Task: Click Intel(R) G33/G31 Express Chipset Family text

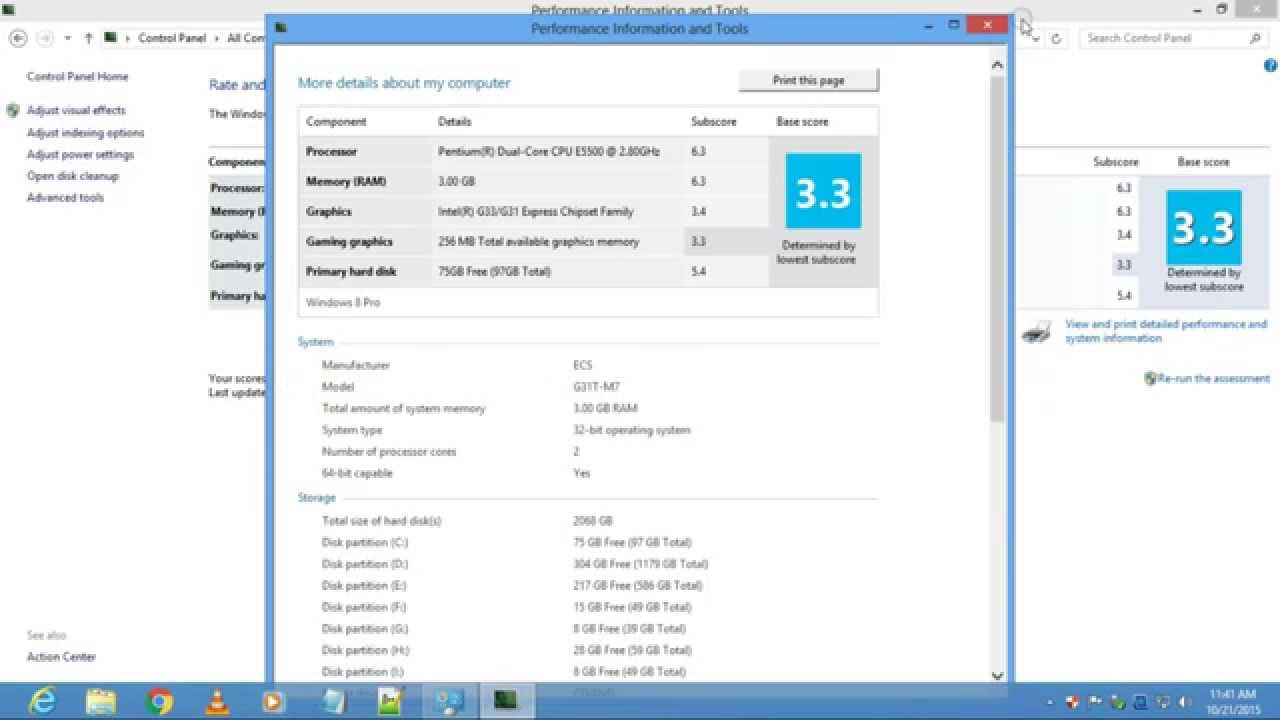Action: (535, 212)
